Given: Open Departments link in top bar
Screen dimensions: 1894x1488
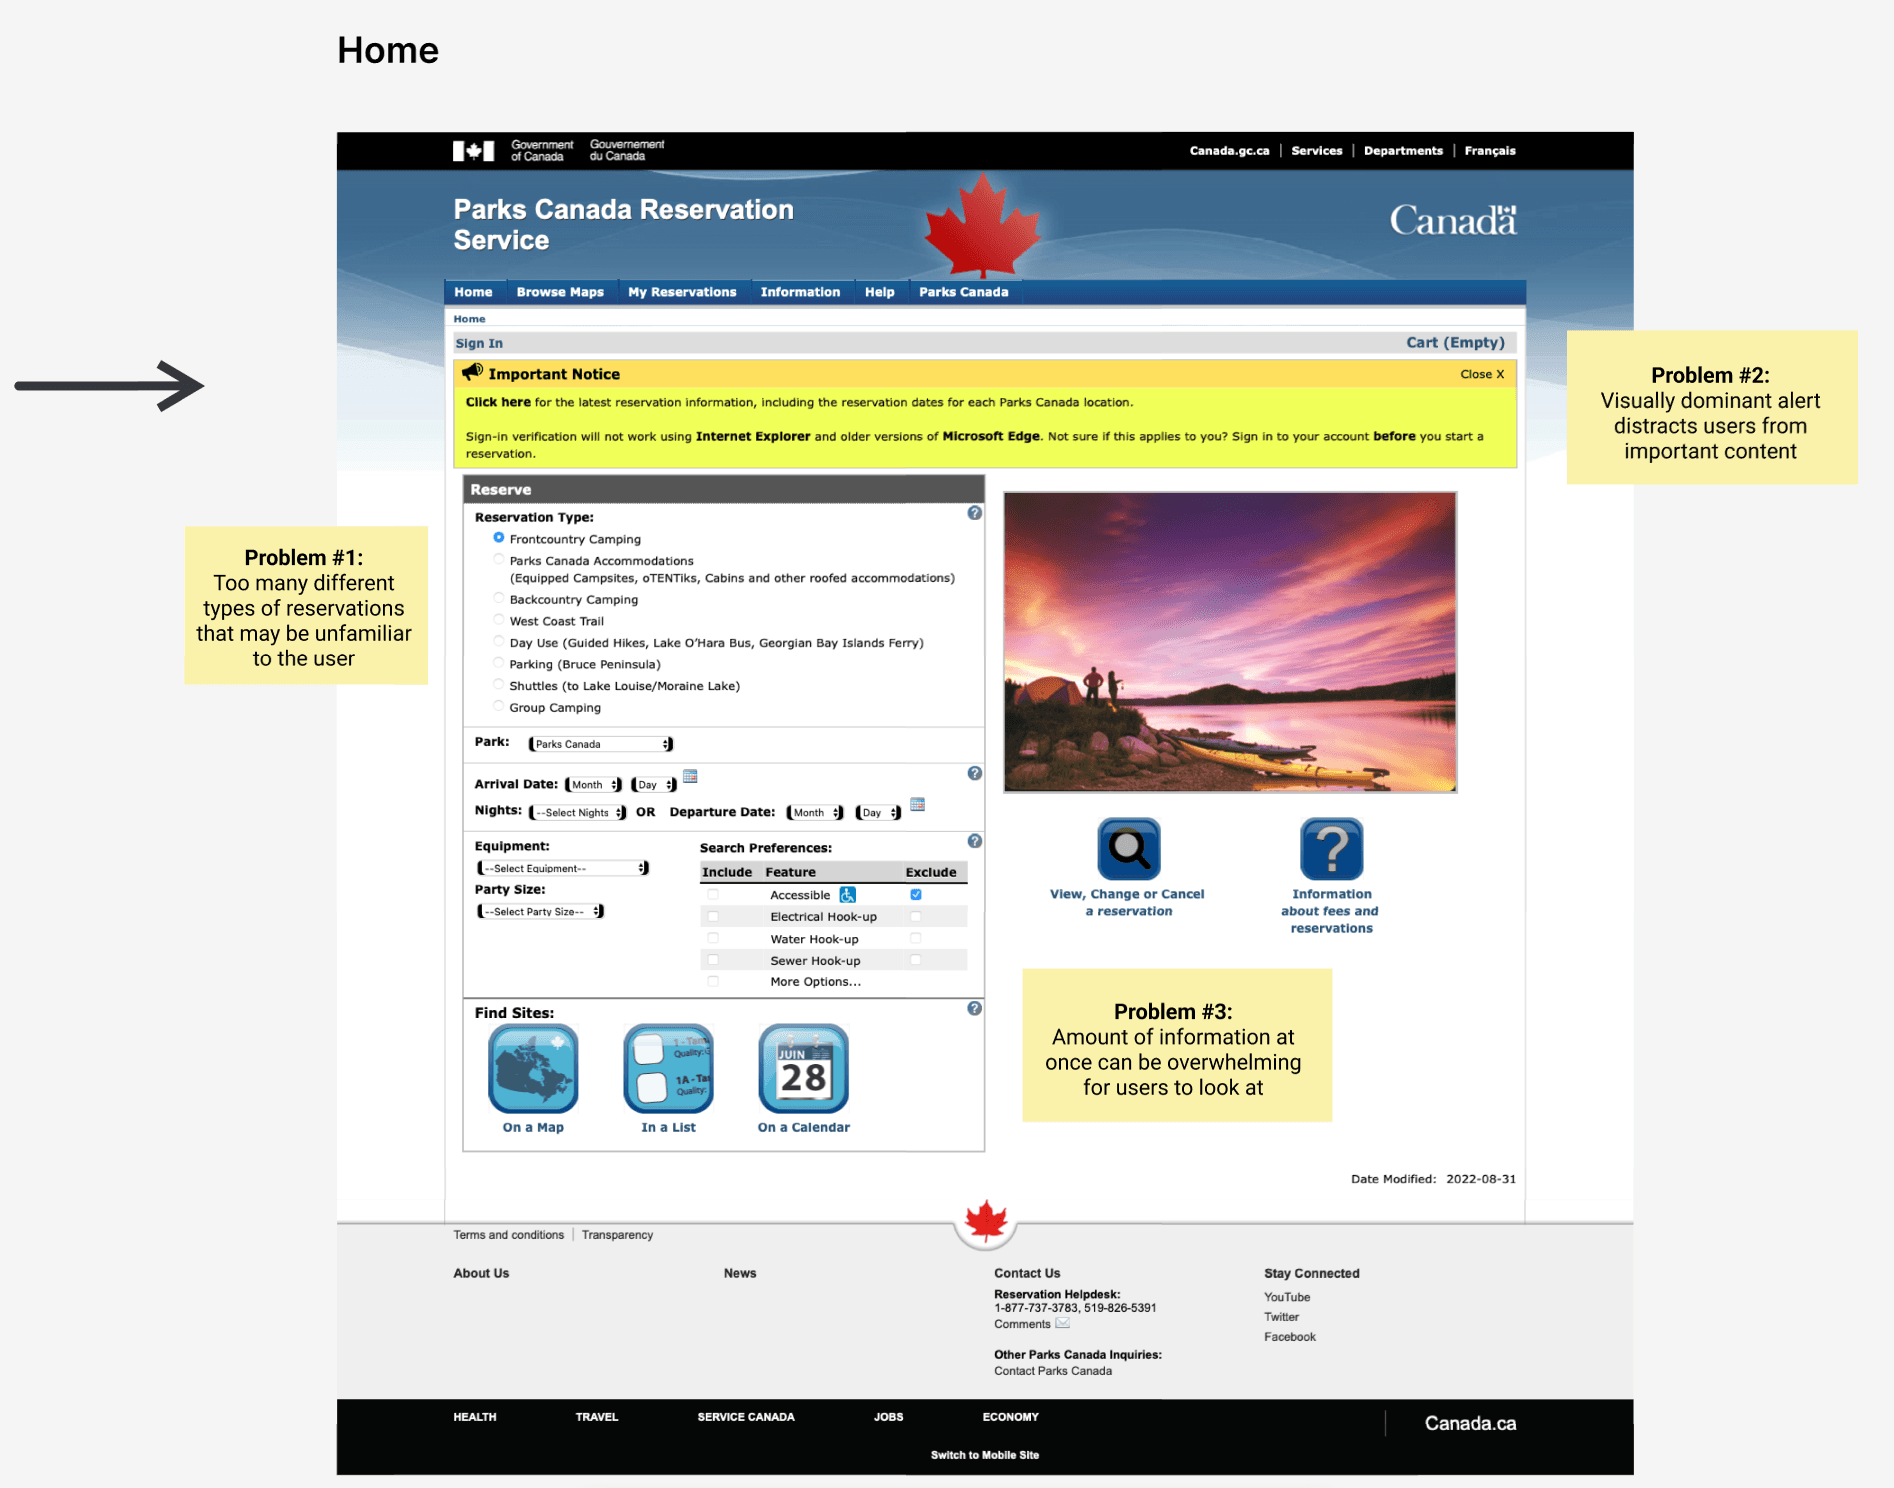Looking at the screenshot, I should [1403, 151].
